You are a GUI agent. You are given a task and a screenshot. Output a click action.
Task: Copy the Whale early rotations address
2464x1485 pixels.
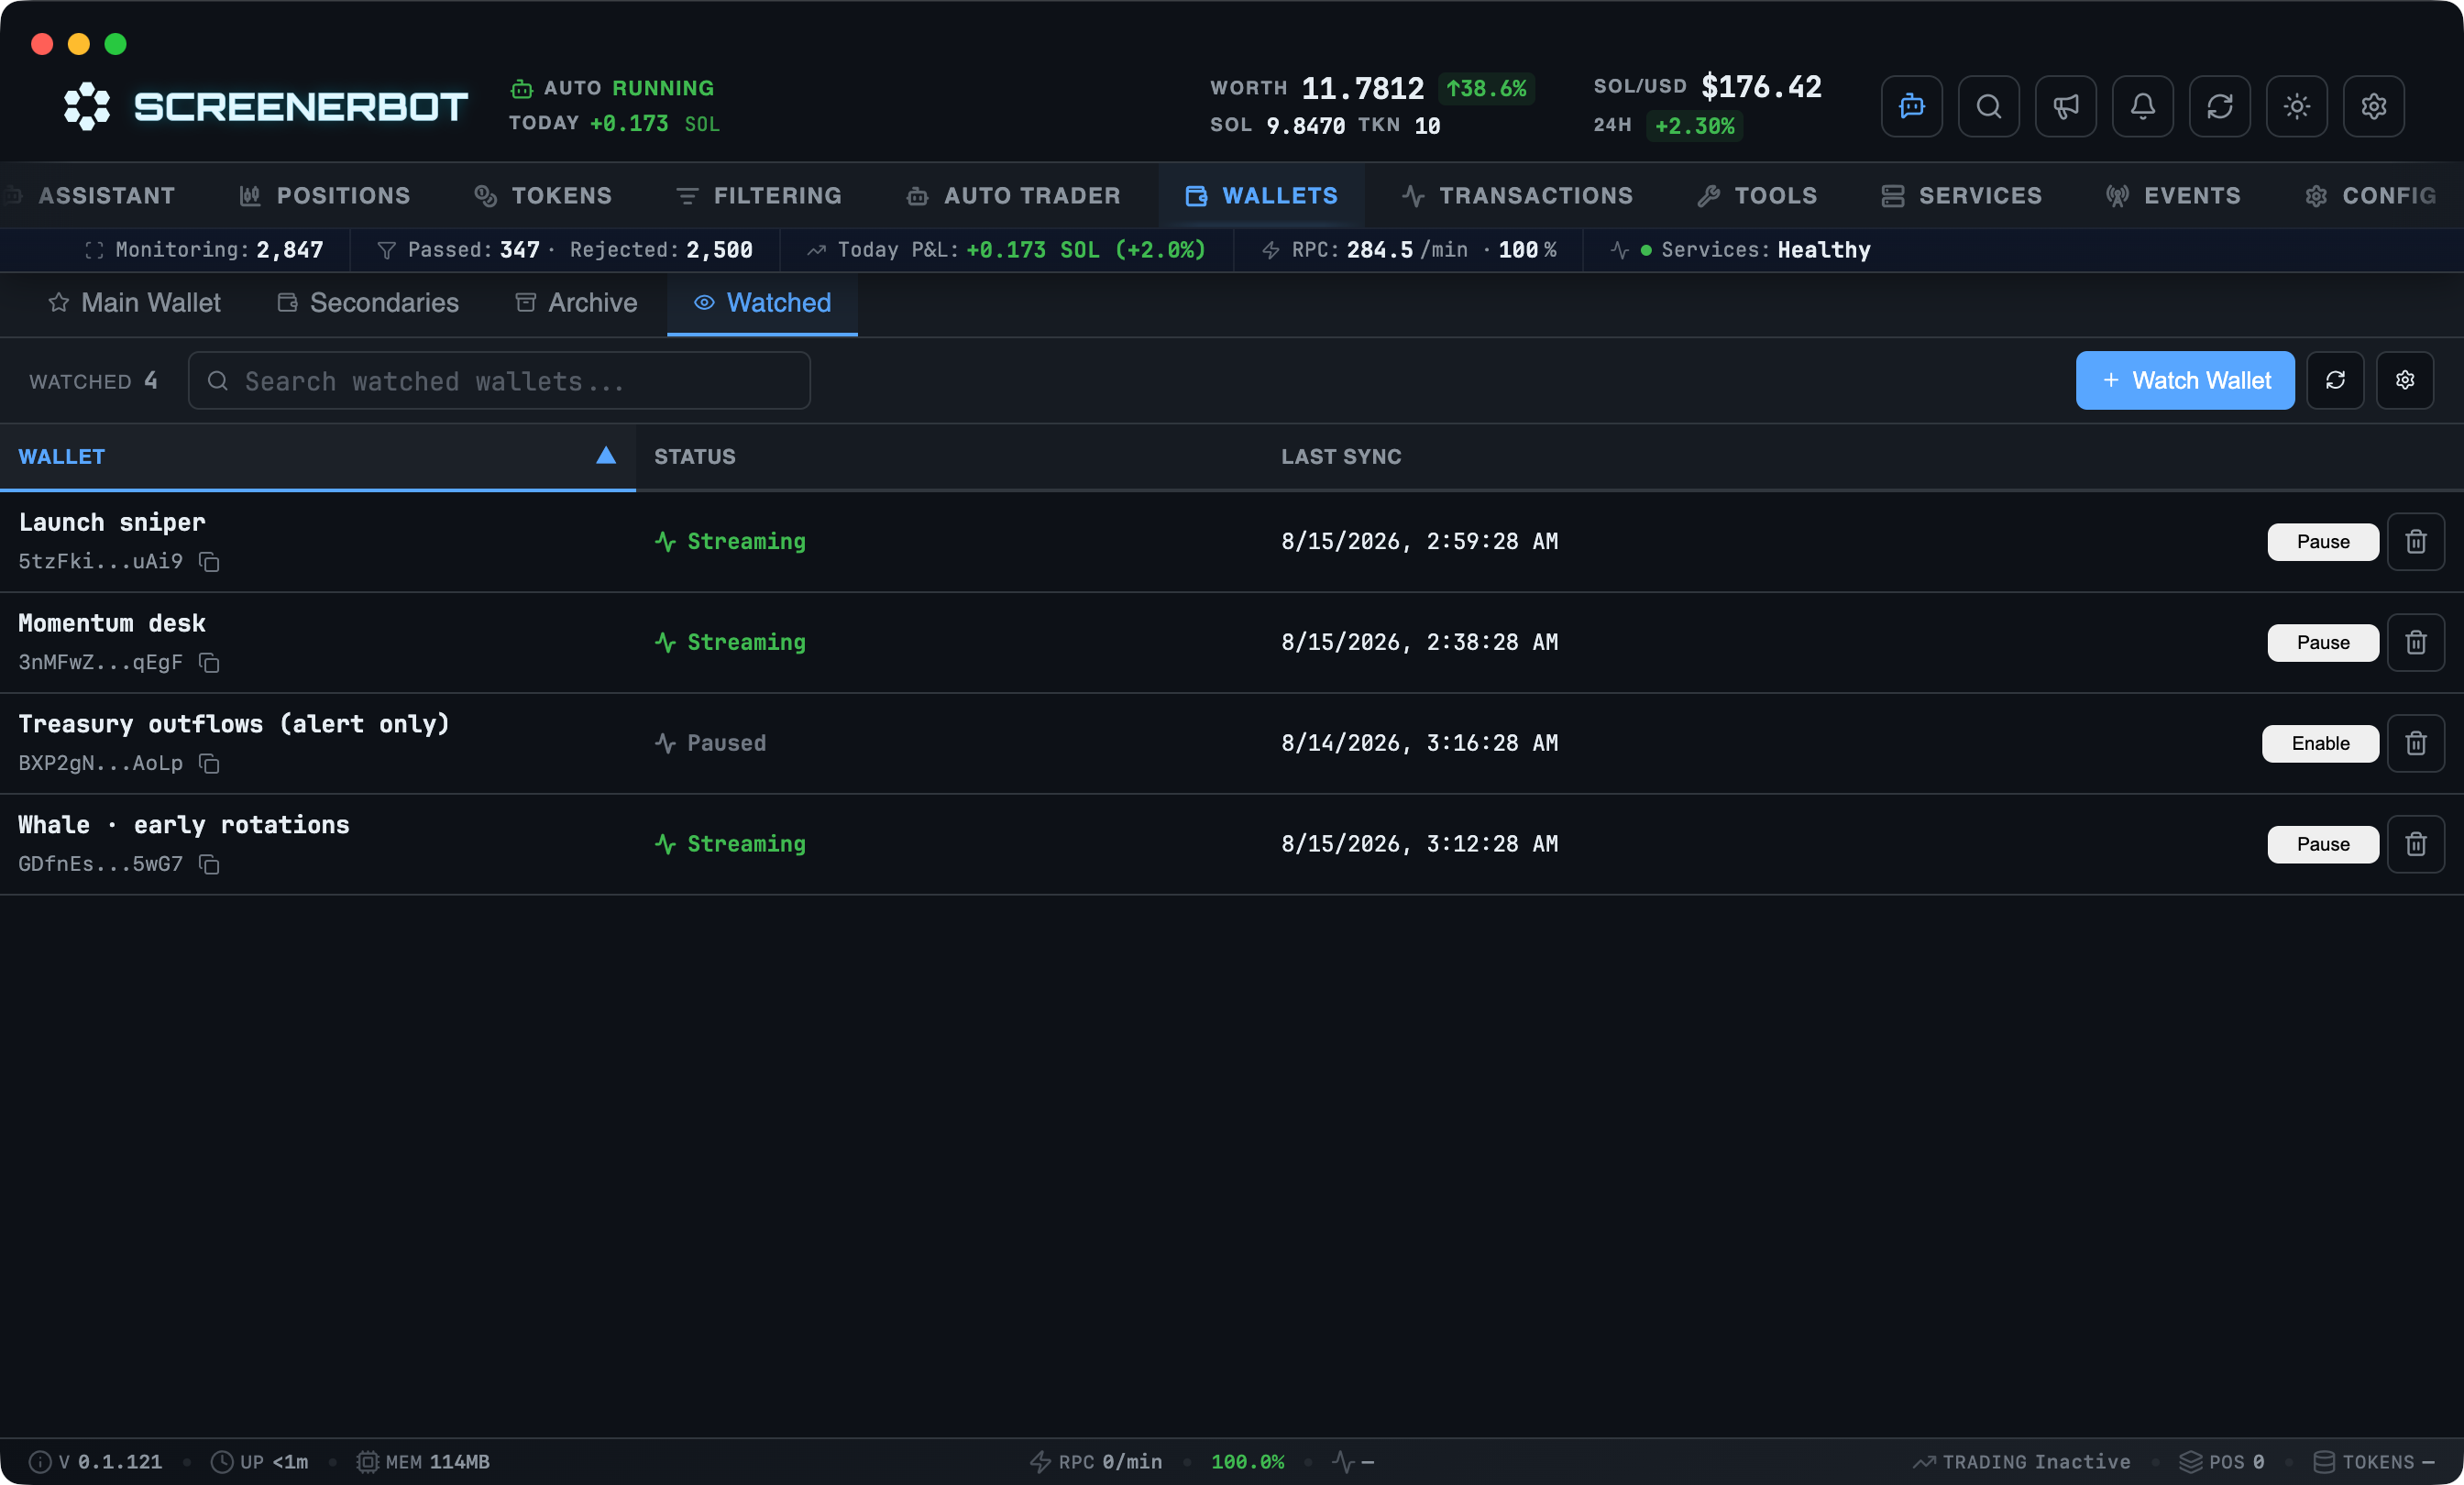[x=209, y=864]
